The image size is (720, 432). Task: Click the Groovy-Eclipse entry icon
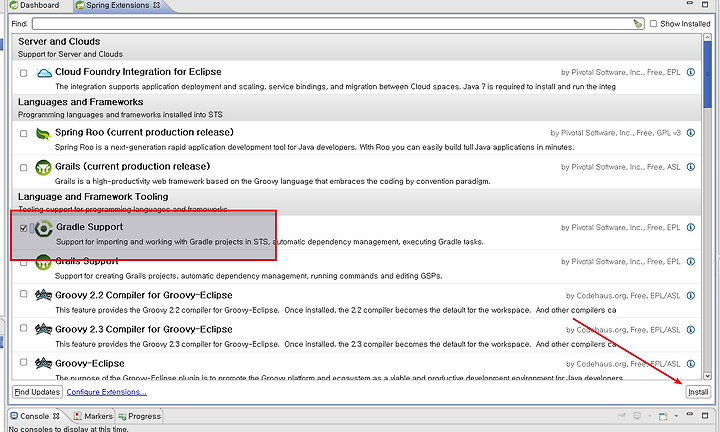click(x=43, y=363)
